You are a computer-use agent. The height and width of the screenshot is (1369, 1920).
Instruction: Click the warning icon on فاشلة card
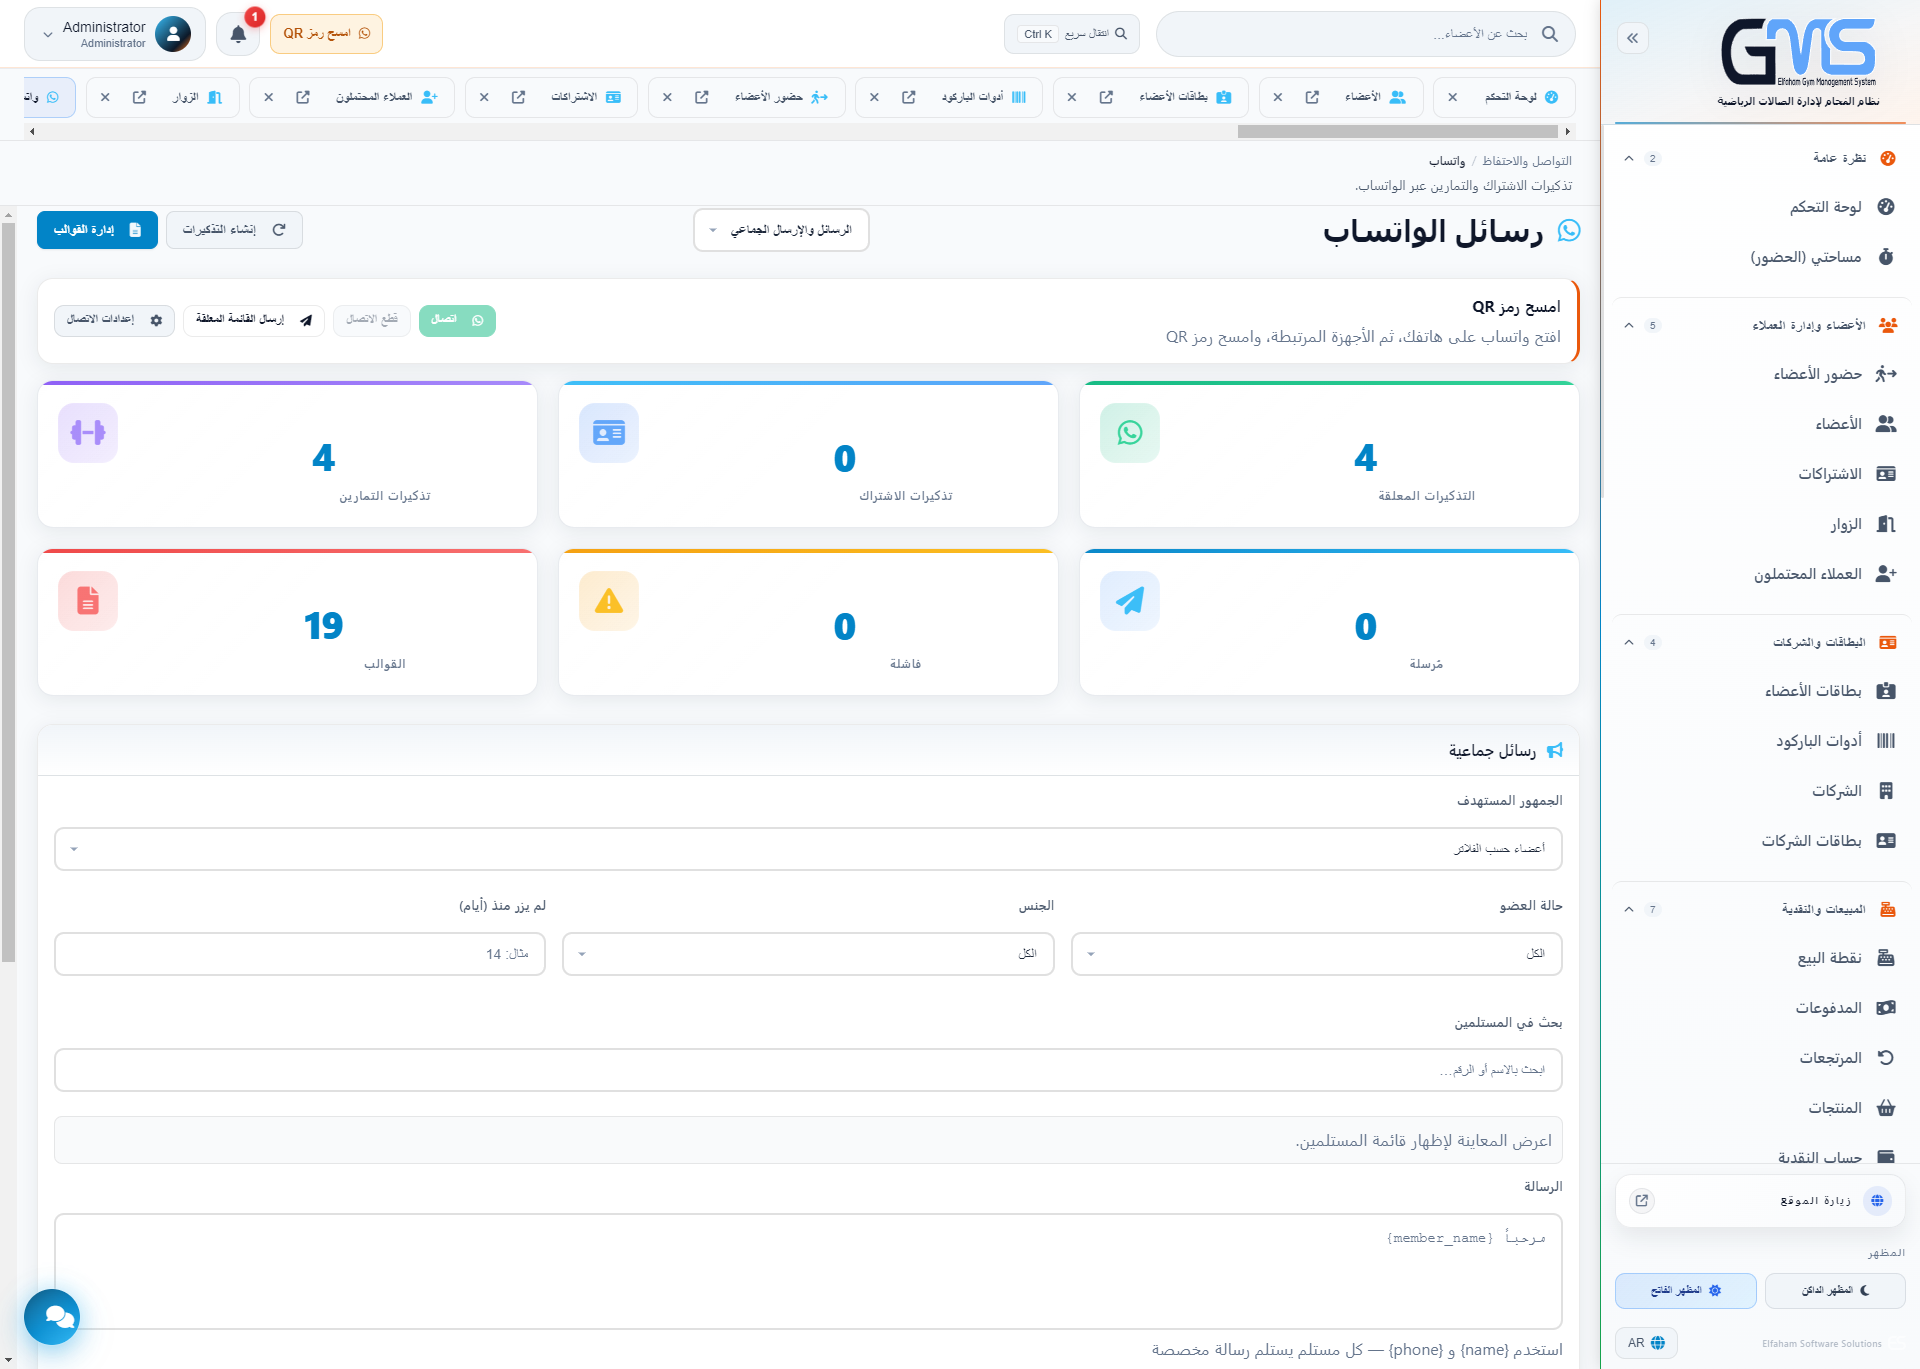[609, 601]
